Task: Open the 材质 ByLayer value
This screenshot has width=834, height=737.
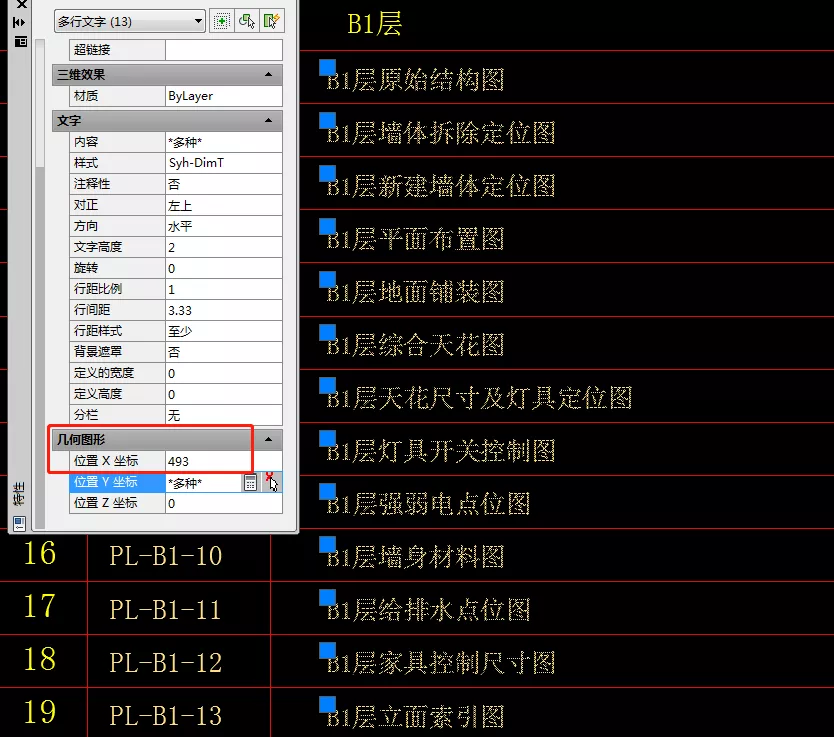Action: pos(224,96)
